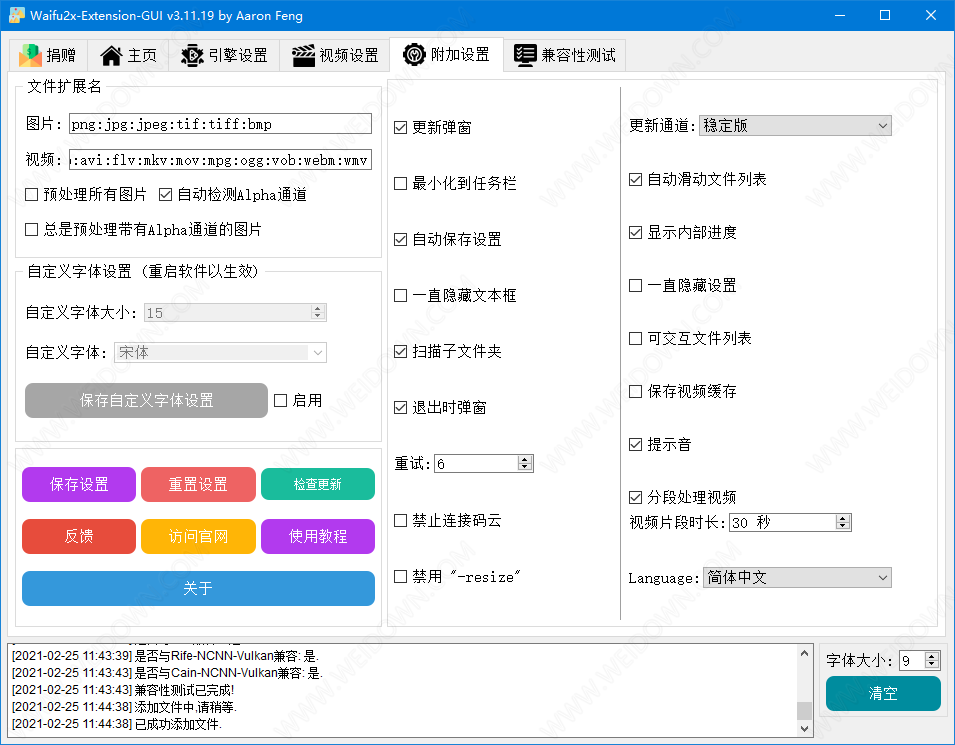
Task: Increase log 字体大小 with up arrow
Action: pos(932,656)
